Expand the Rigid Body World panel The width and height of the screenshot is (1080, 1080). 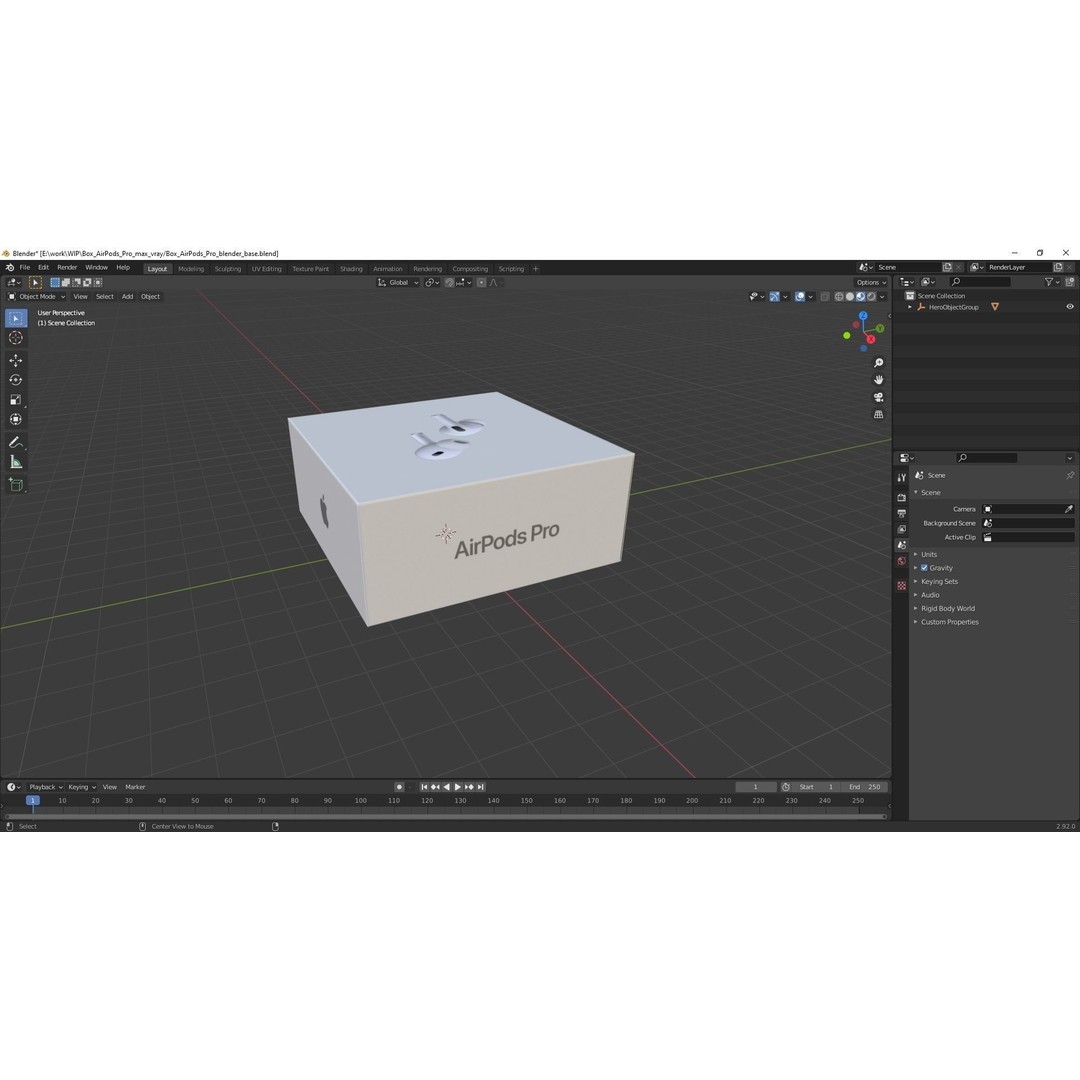947,609
